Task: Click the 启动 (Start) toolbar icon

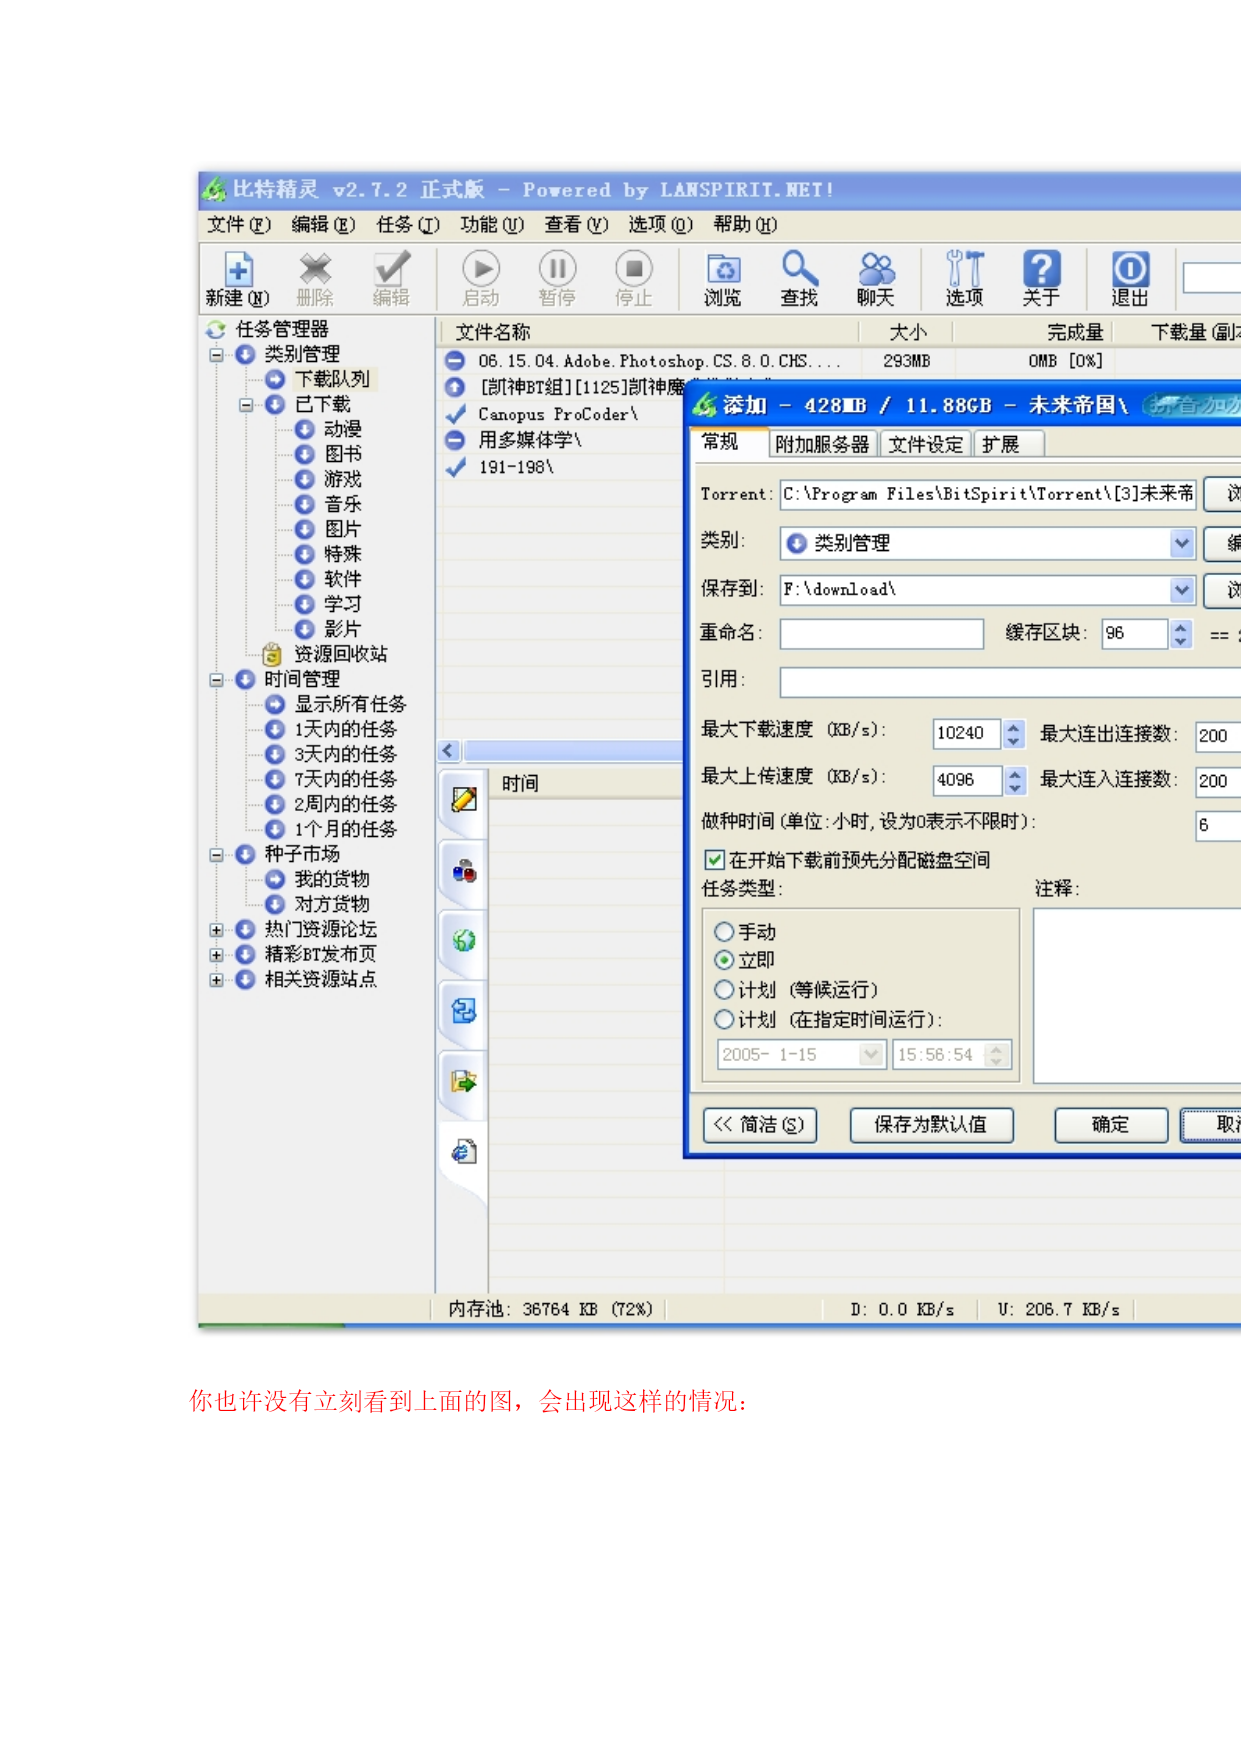Action: tap(481, 278)
